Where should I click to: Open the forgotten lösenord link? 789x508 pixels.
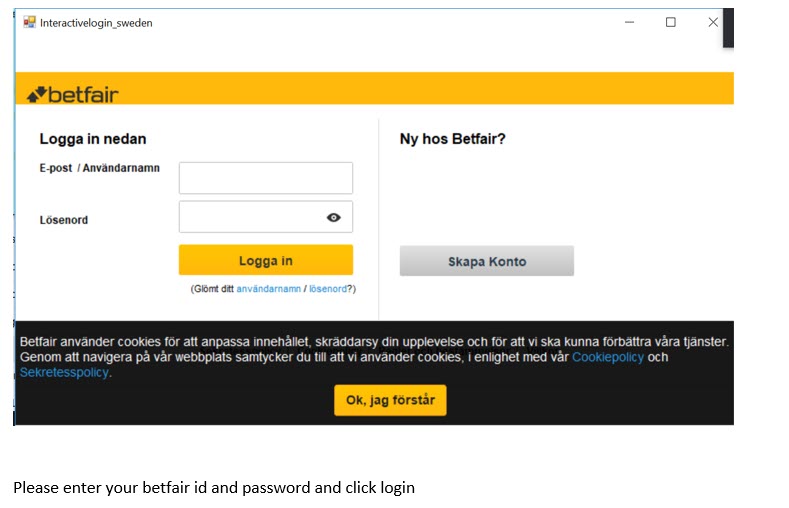coord(327,289)
